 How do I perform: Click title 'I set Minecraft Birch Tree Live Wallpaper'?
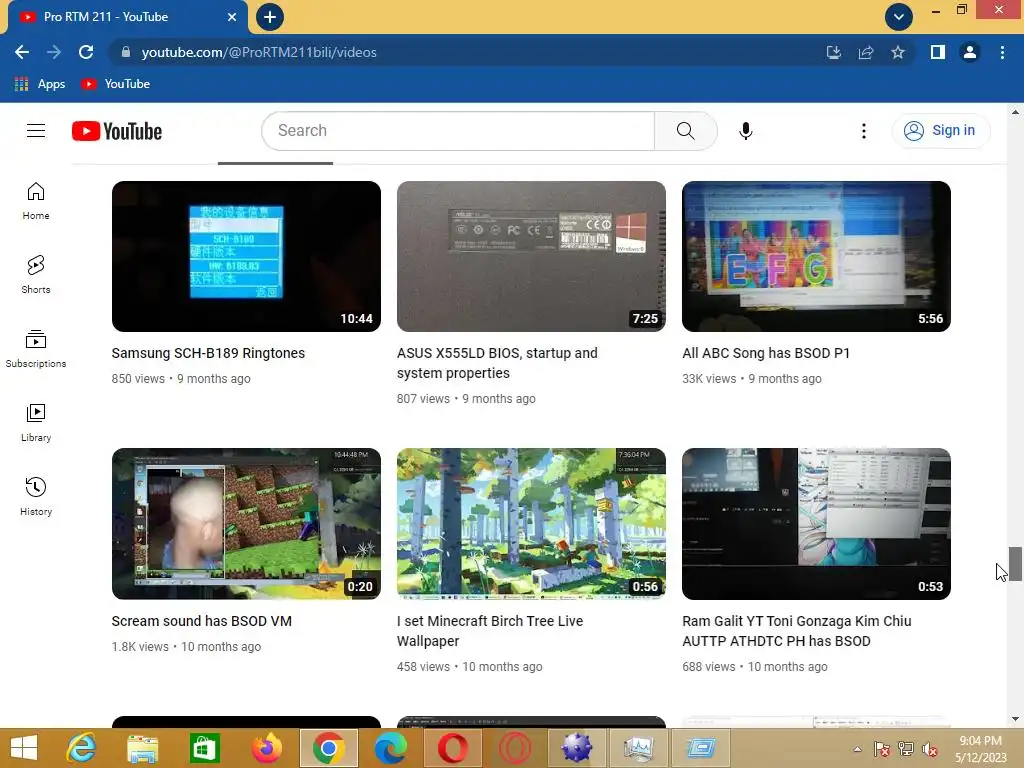coord(490,631)
